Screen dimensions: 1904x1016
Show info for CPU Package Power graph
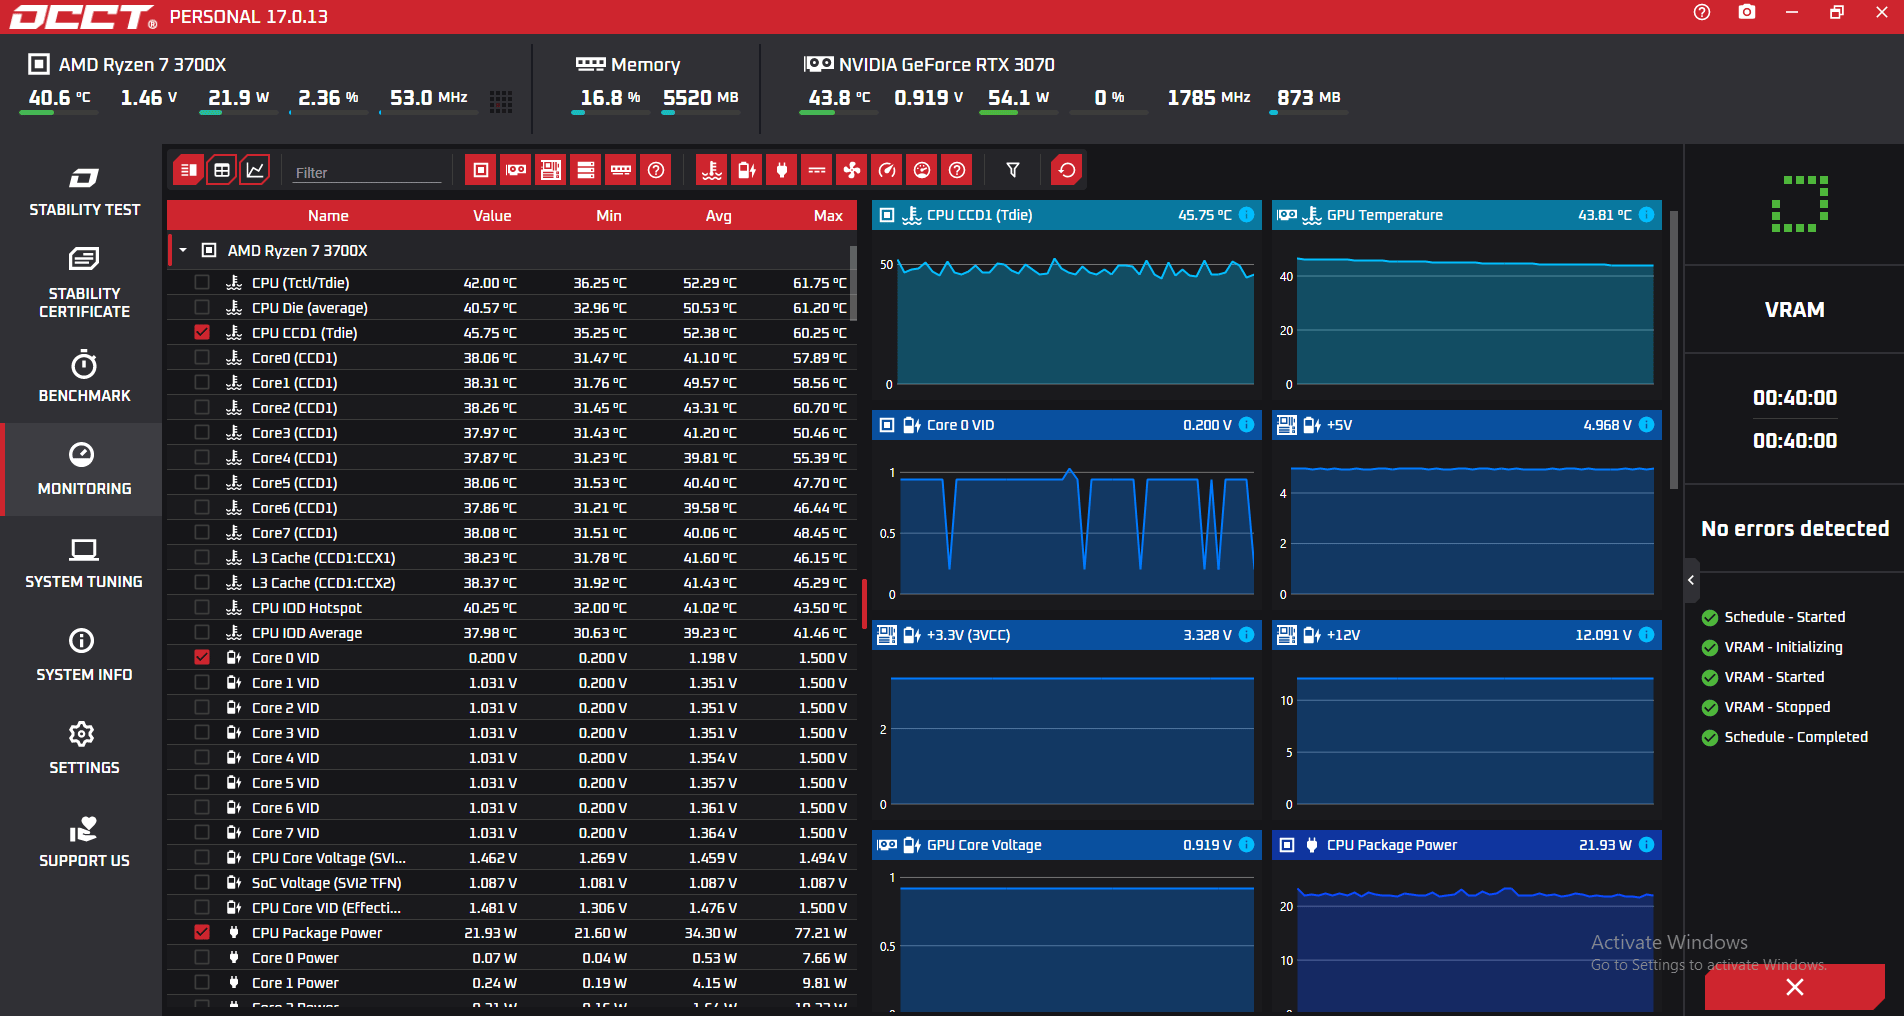[1647, 845]
